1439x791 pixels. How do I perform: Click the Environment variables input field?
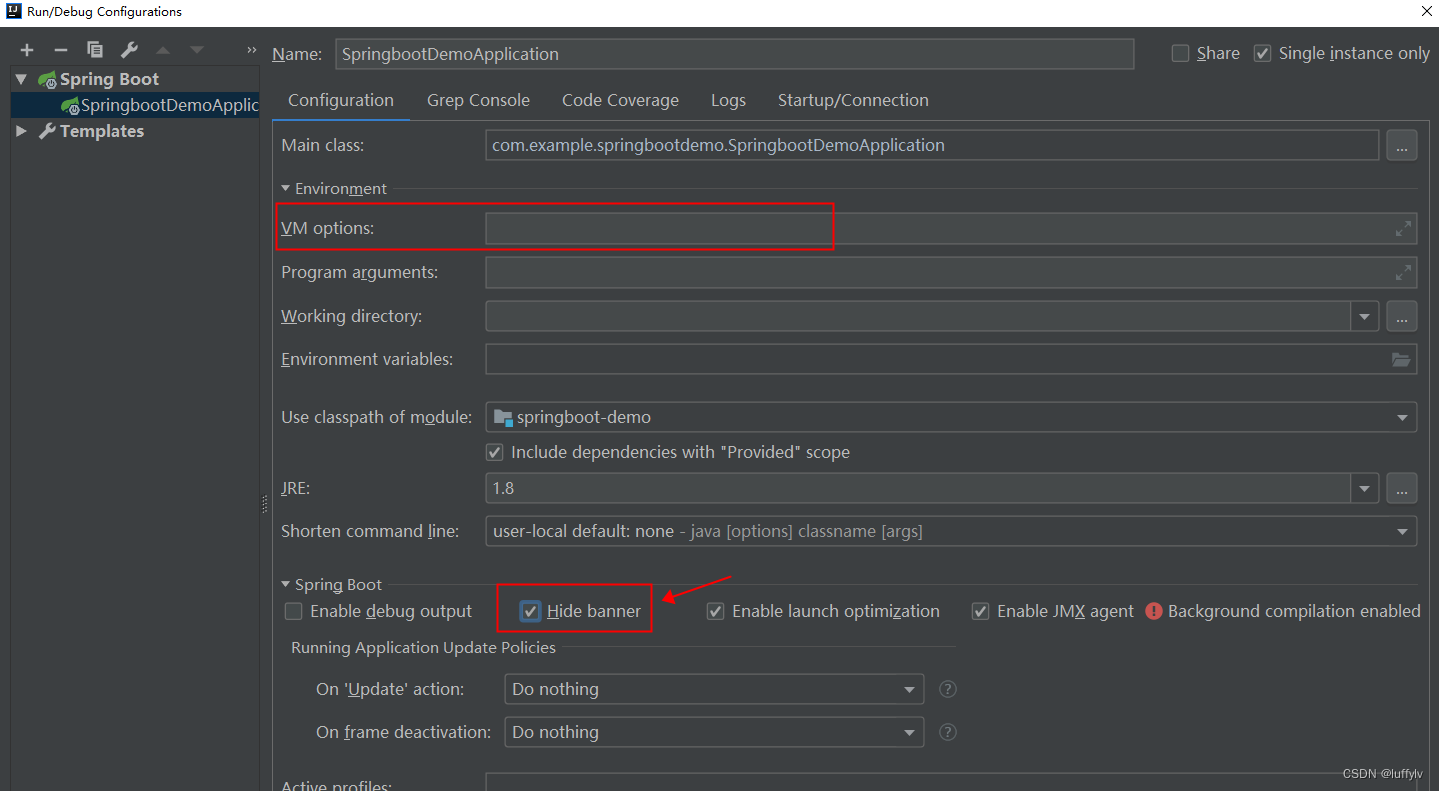pyautogui.click(x=951, y=359)
